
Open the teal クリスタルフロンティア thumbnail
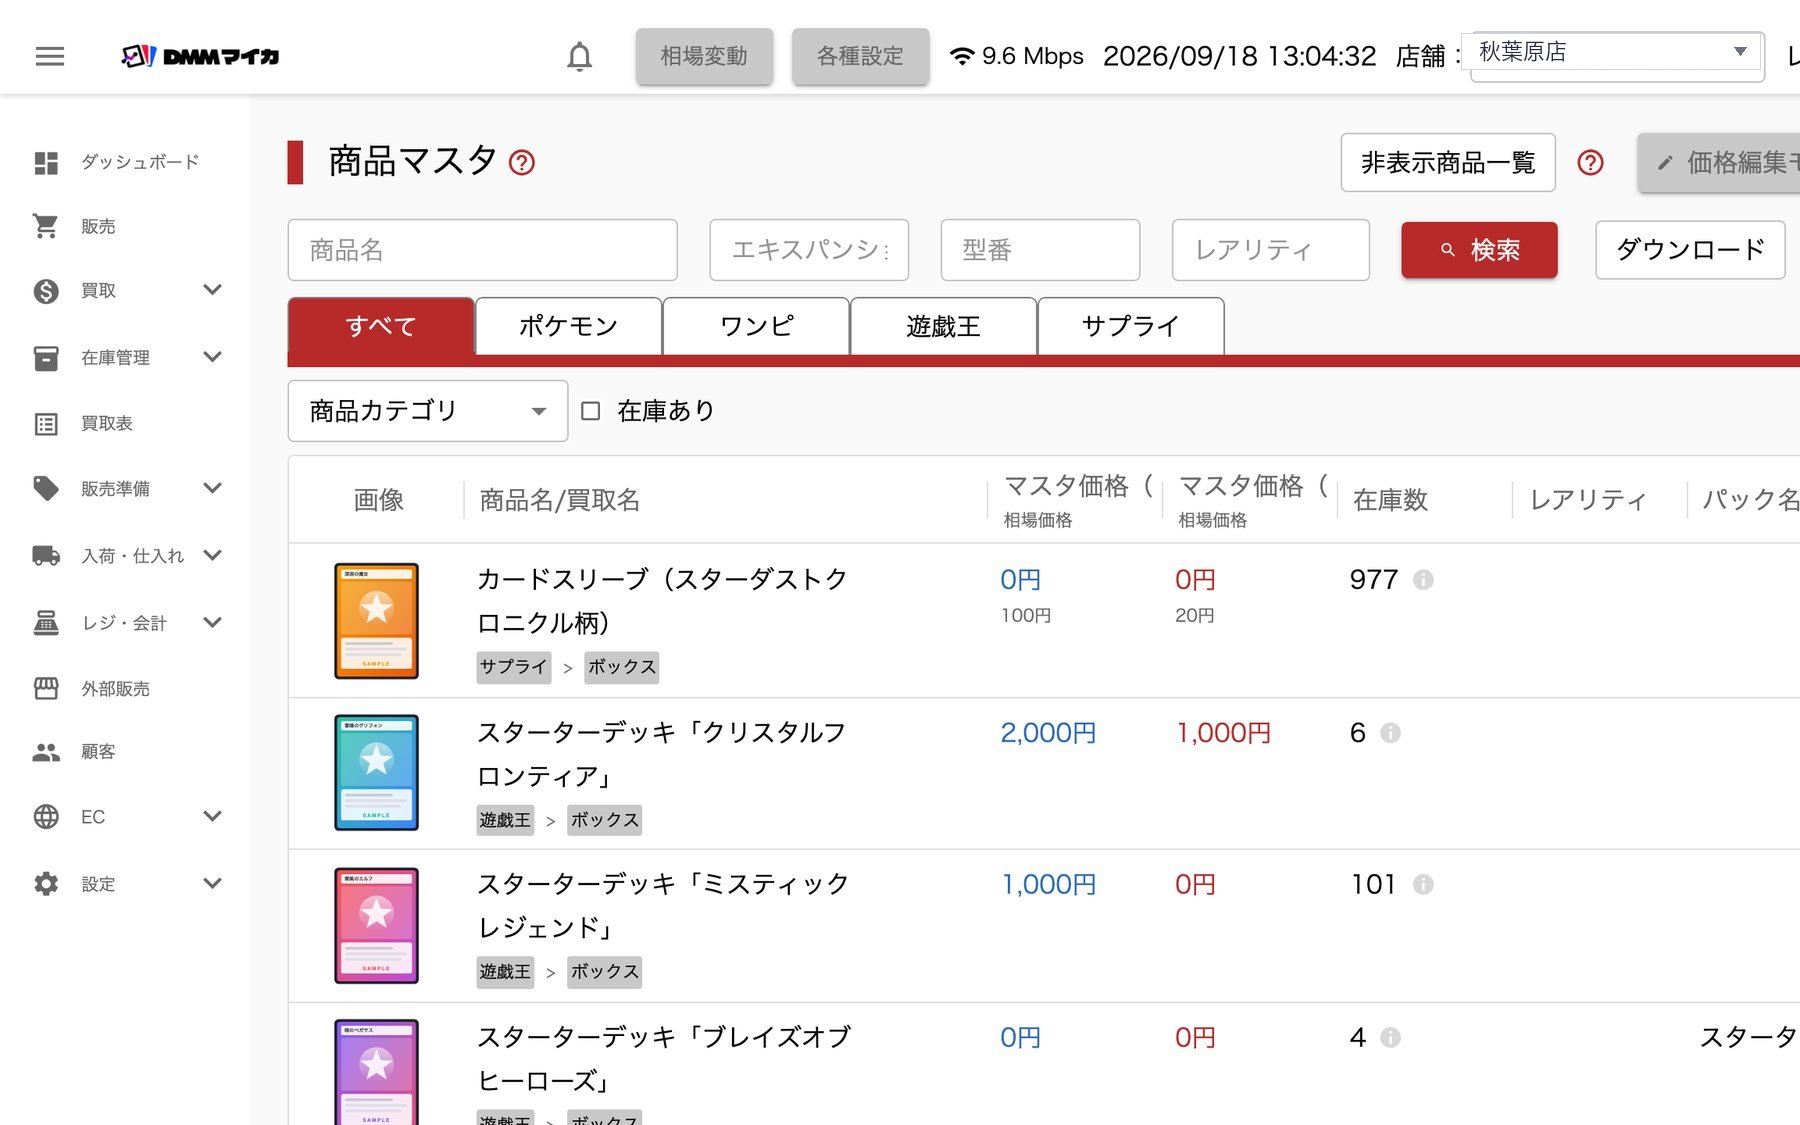pos(376,773)
